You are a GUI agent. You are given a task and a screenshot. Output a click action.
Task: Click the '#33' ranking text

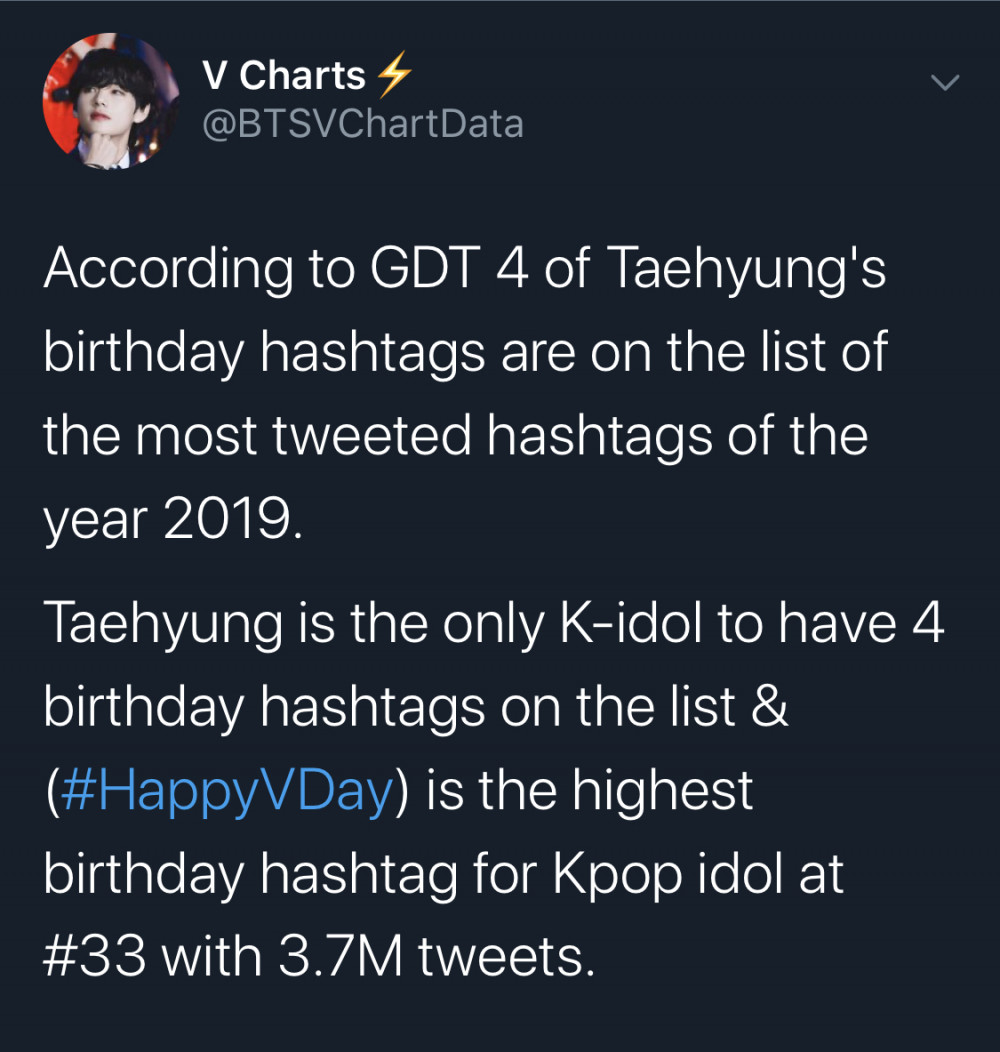(x=95, y=957)
